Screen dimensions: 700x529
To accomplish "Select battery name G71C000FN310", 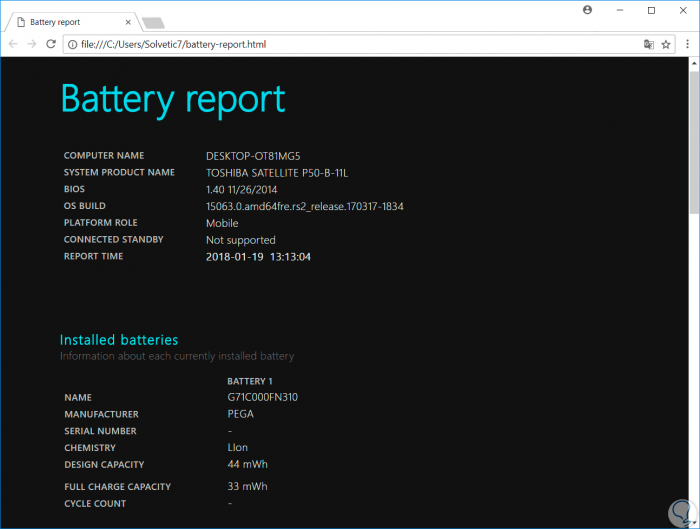I will tap(262, 397).
